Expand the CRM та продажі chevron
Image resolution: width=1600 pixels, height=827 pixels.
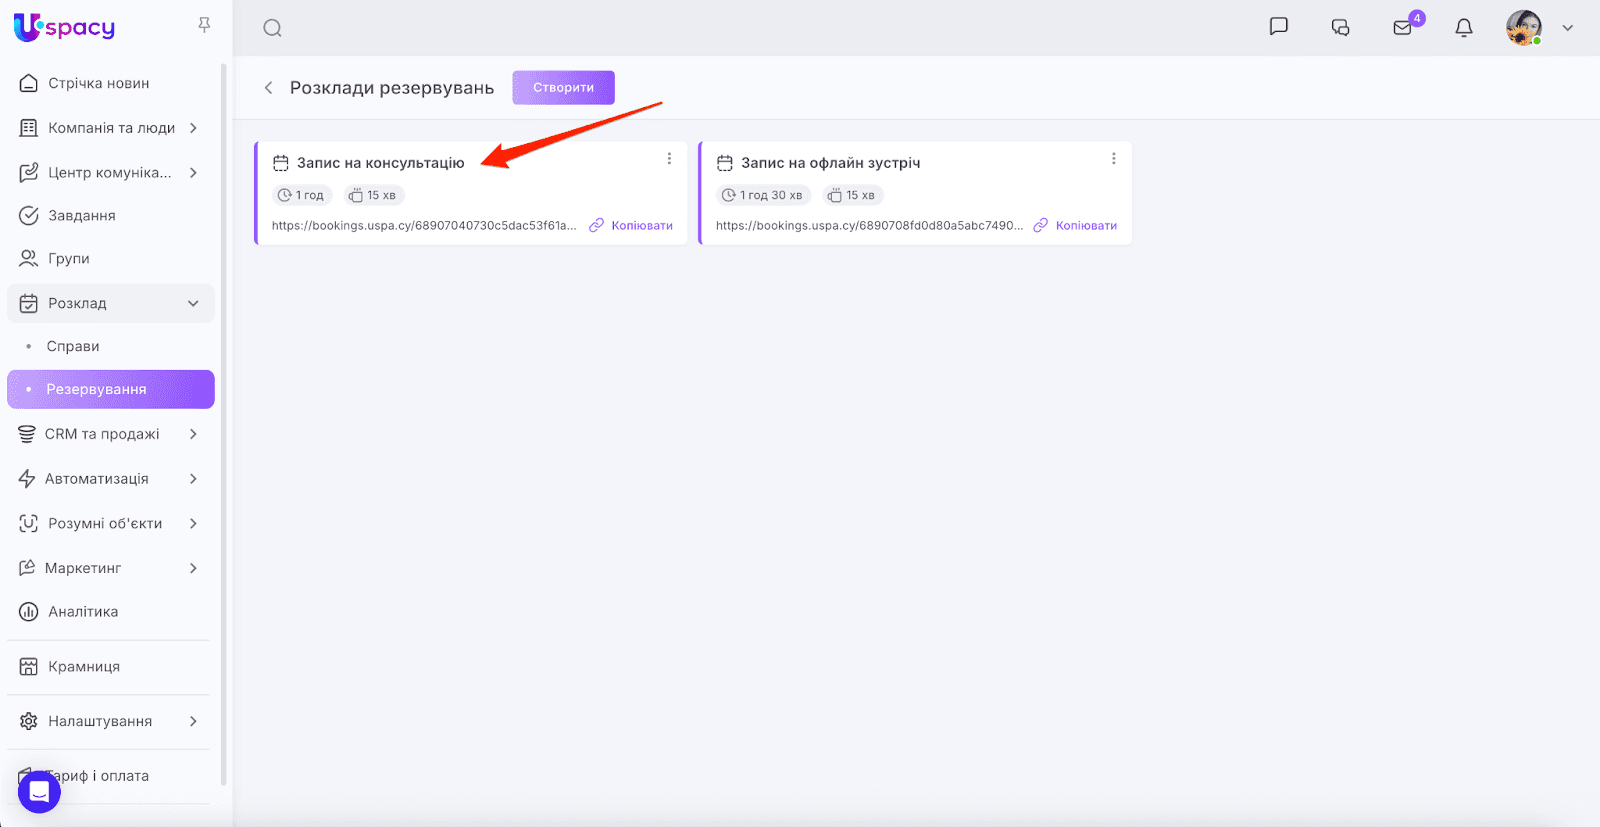(193, 434)
